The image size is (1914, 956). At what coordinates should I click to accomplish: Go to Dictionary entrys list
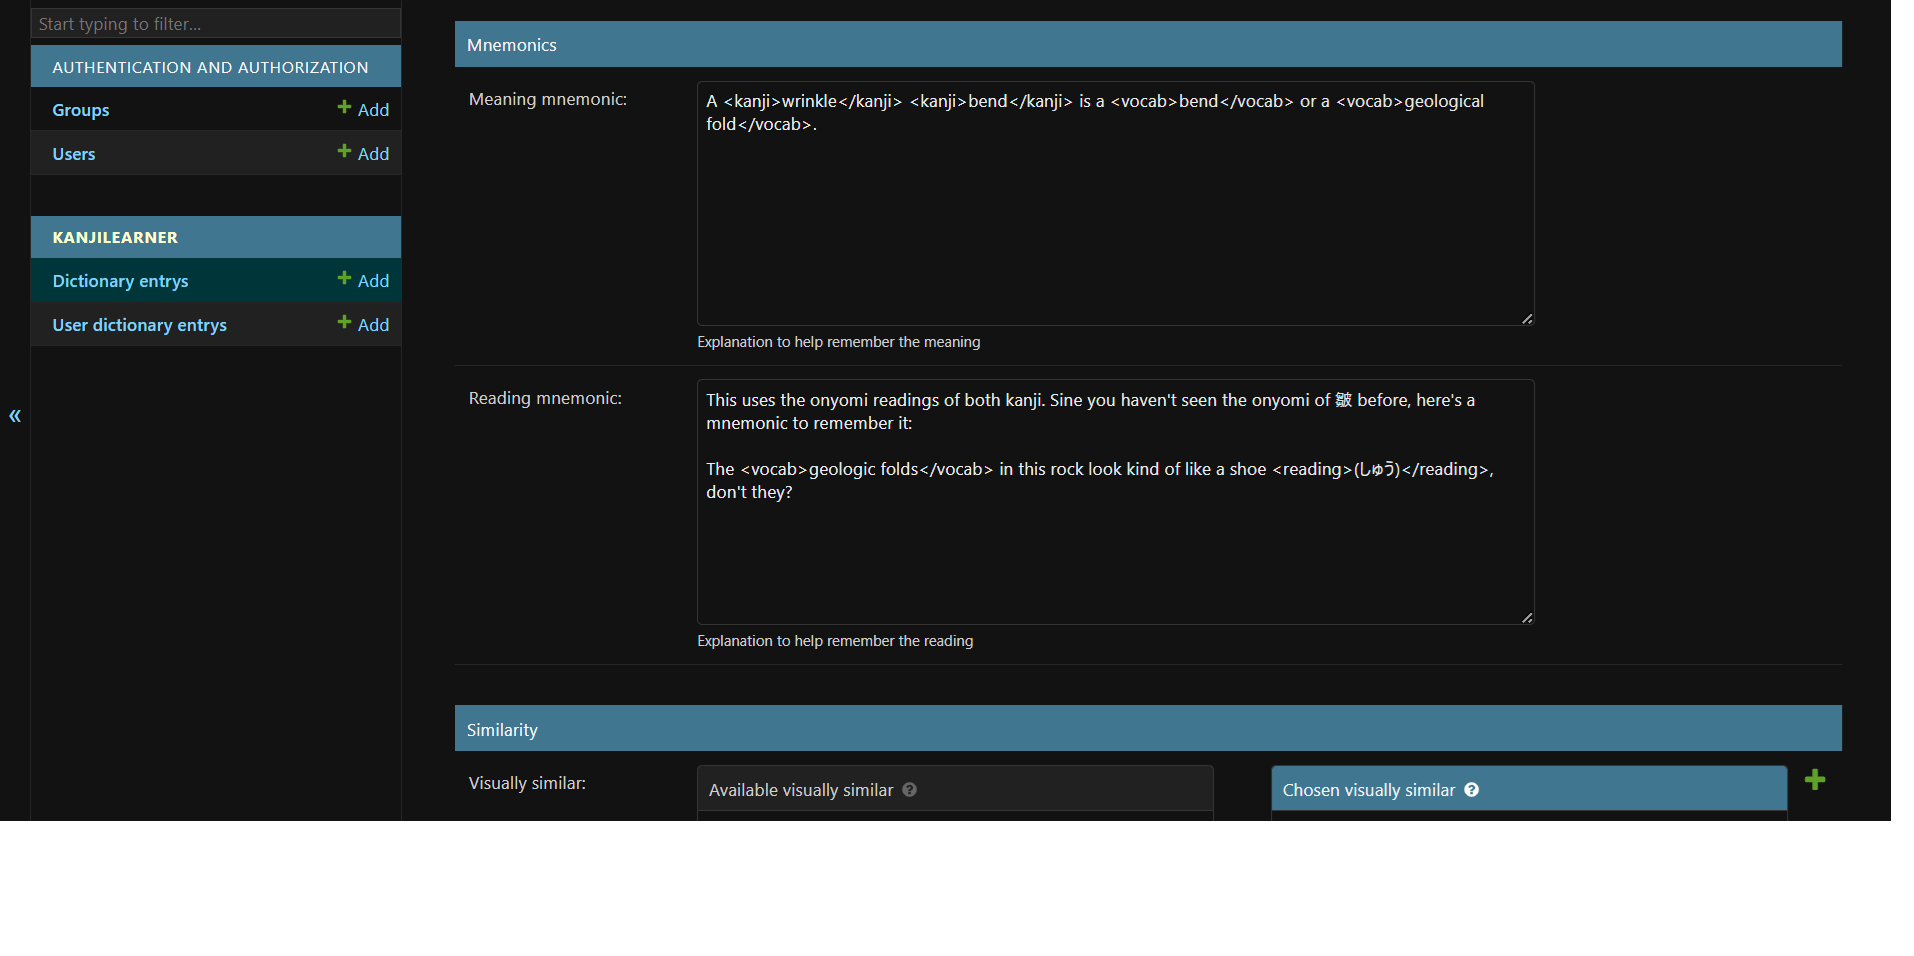tap(120, 281)
